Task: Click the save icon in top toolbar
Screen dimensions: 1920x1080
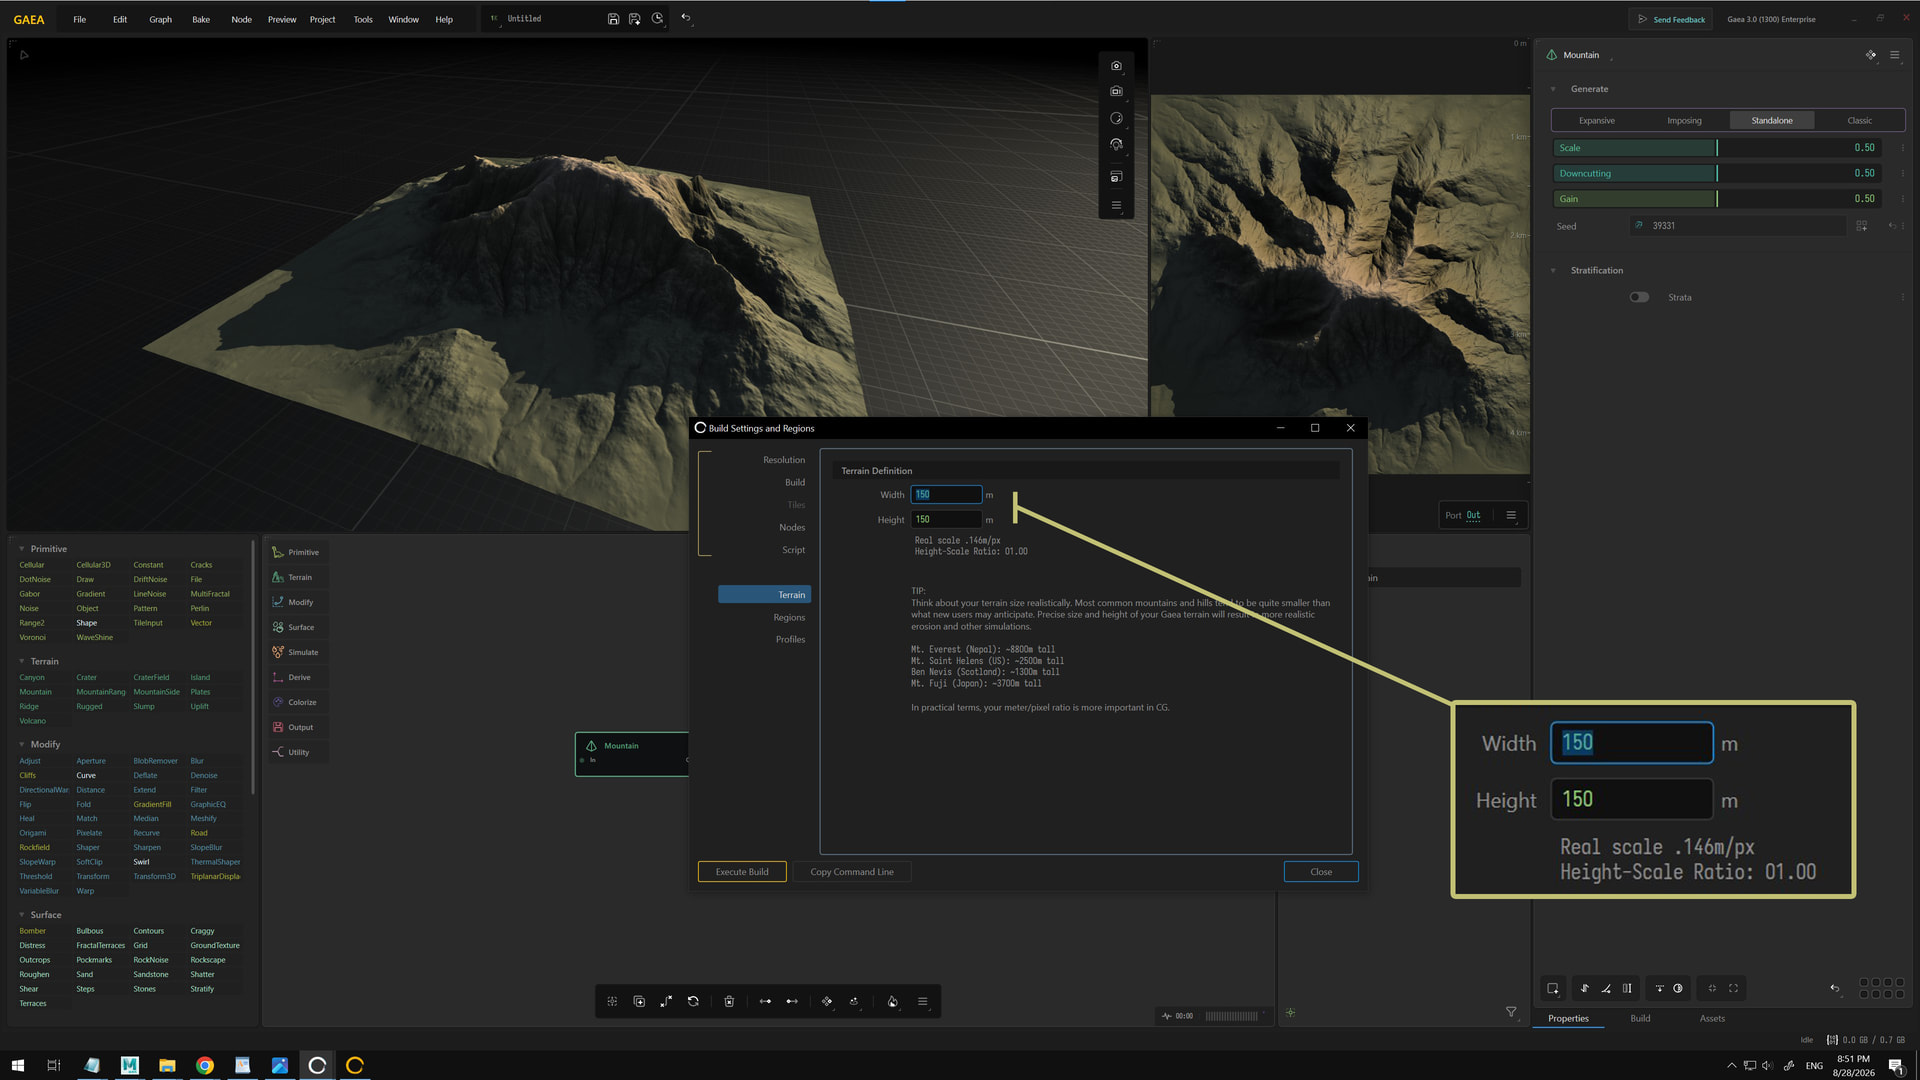Action: pyautogui.click(x=613, y=19)
